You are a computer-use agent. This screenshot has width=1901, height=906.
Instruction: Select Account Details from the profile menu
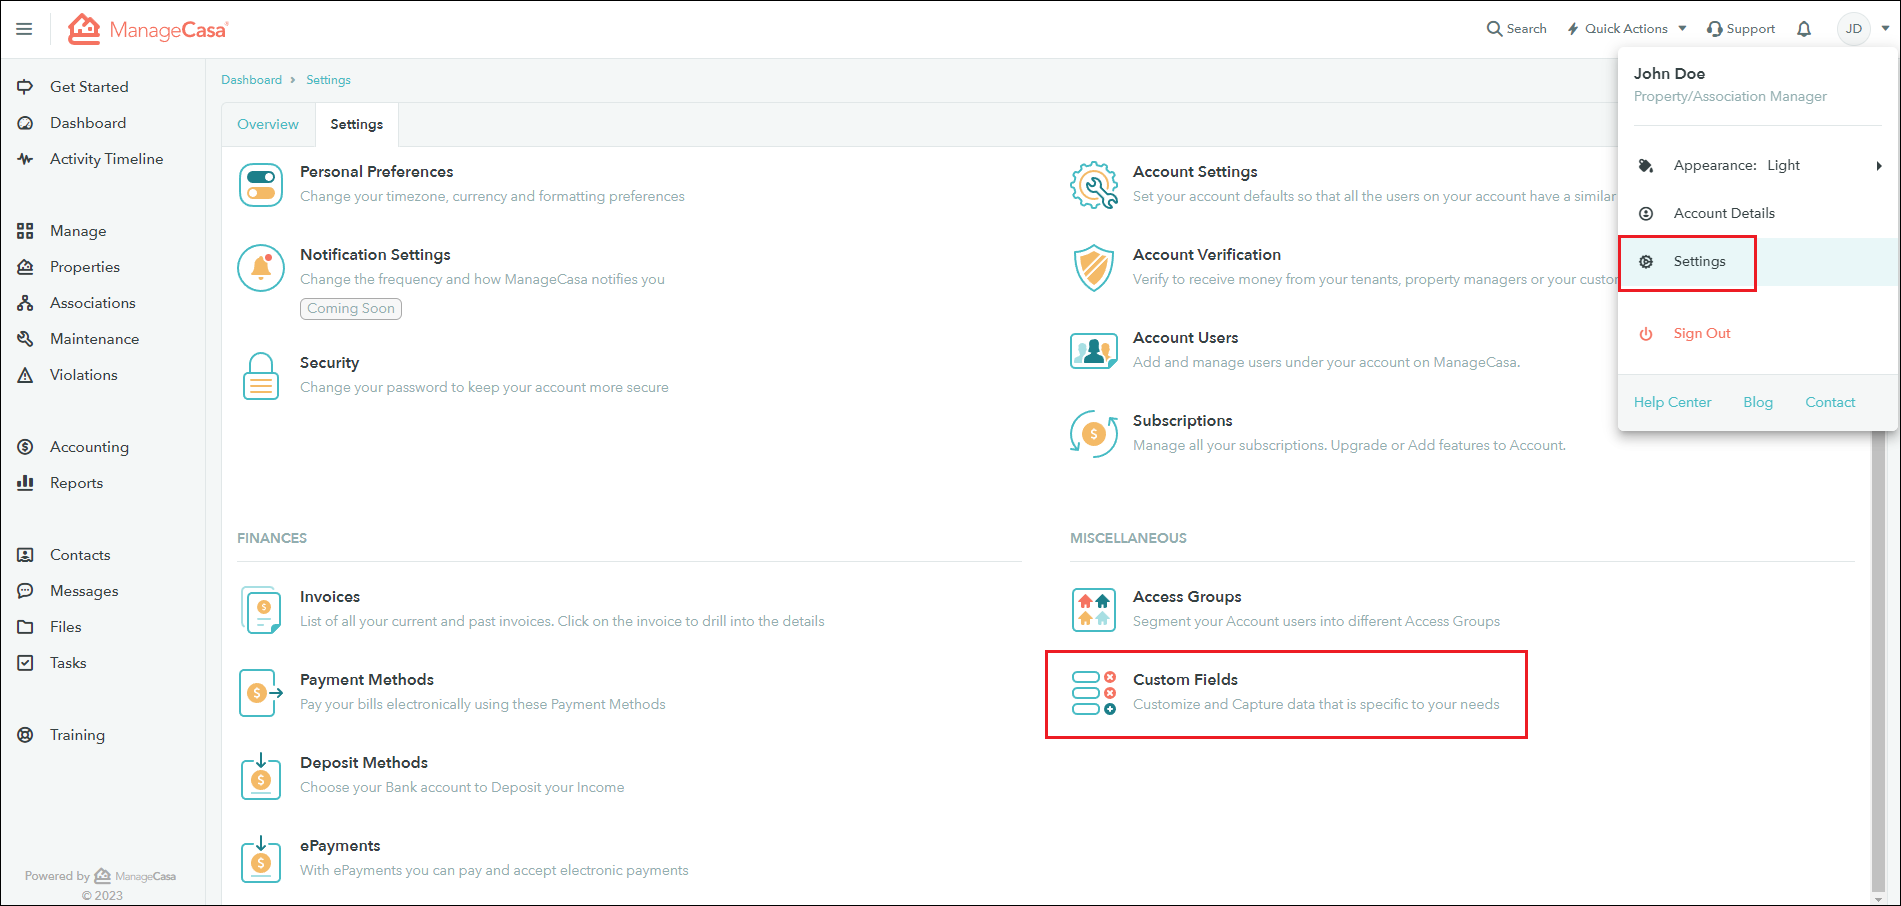coord(1724,213)
